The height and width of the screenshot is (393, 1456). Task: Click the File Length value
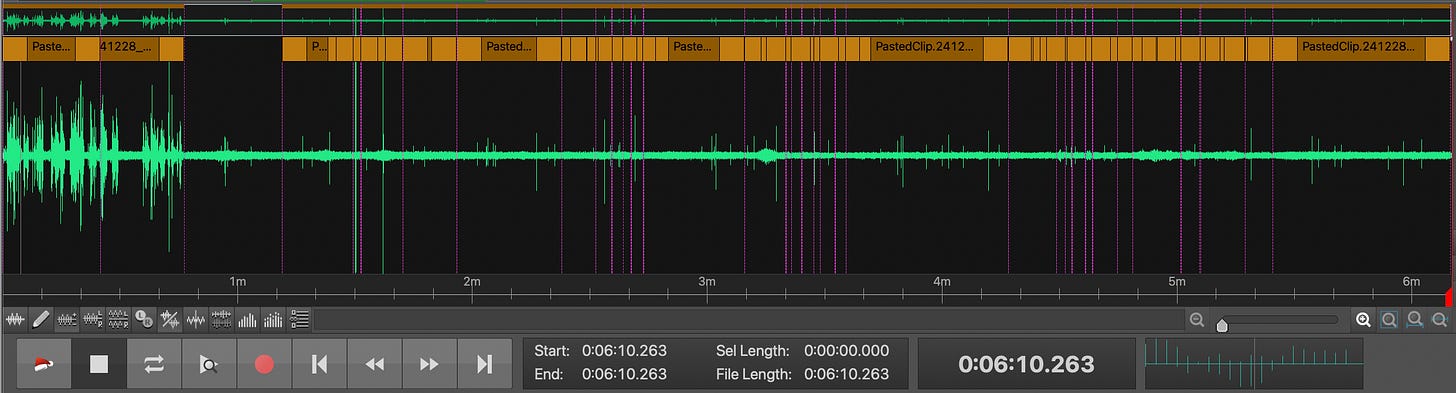click(847, 374)
